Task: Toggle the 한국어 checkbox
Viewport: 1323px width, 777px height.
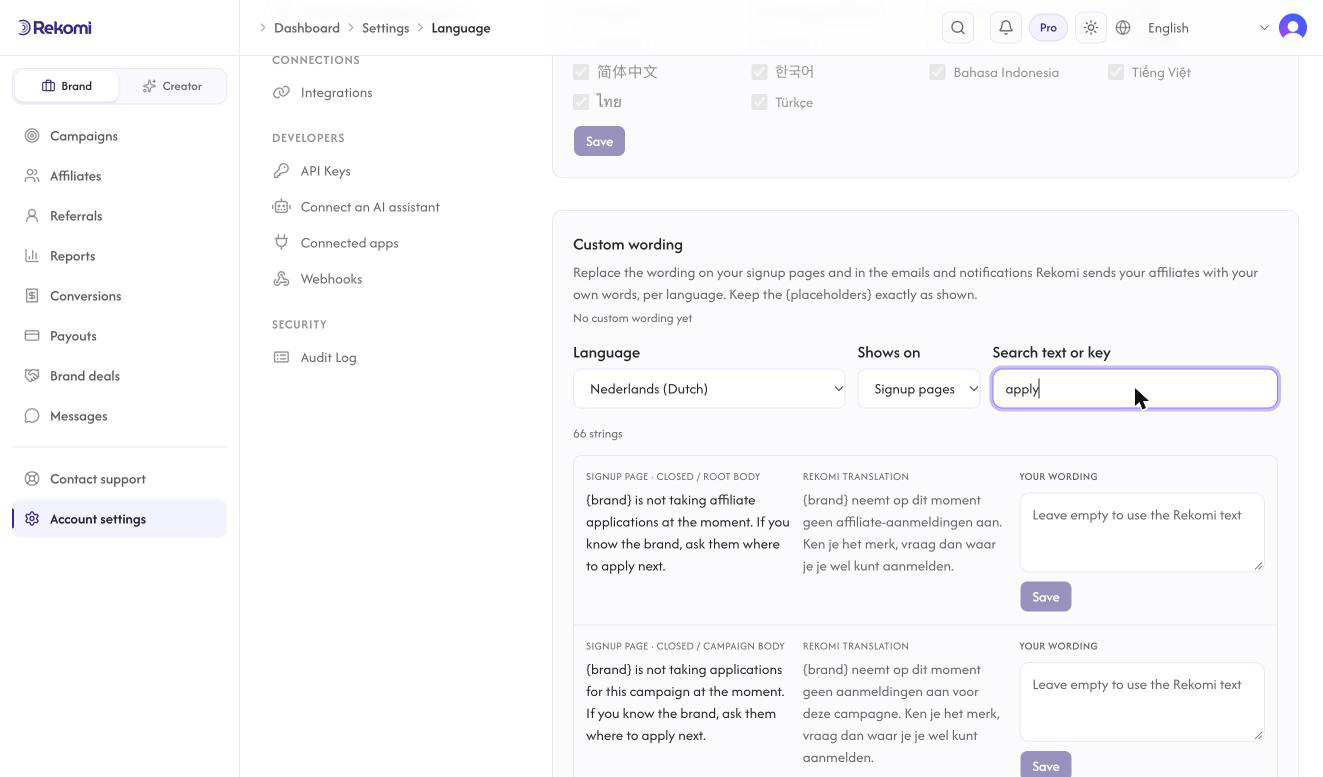Action: [759, 72]
